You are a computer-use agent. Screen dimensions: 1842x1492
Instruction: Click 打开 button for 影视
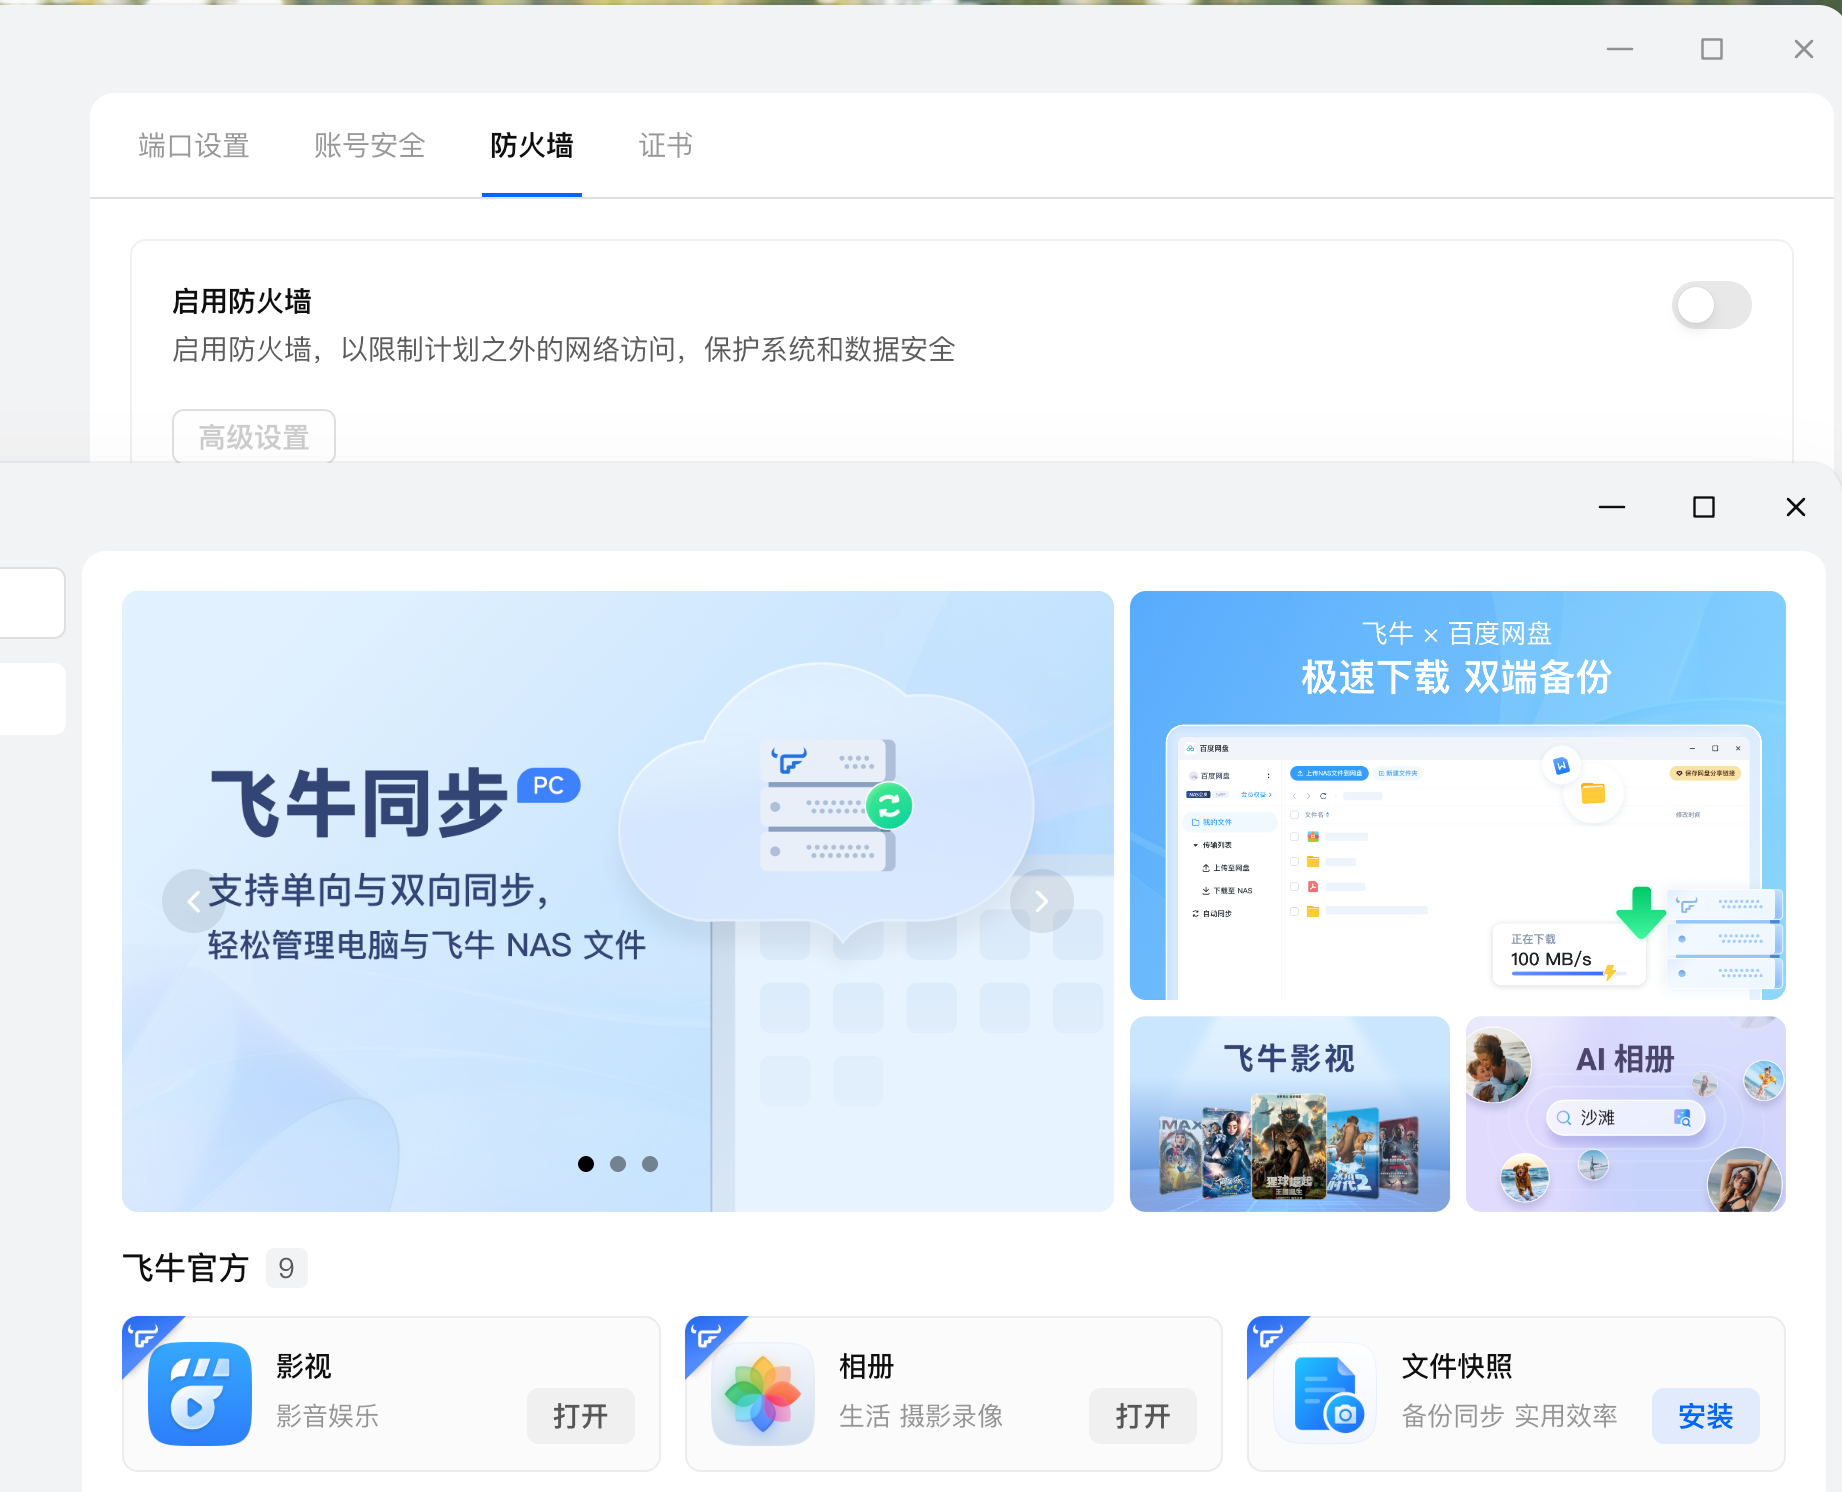tap(581, 1416)
